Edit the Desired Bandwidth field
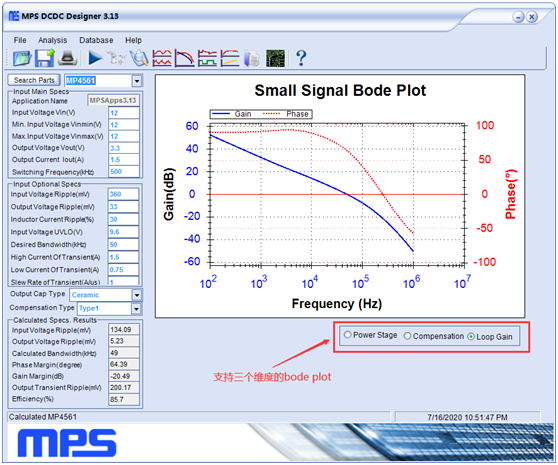Screen dimensions: 558x465 pos(123,244)
